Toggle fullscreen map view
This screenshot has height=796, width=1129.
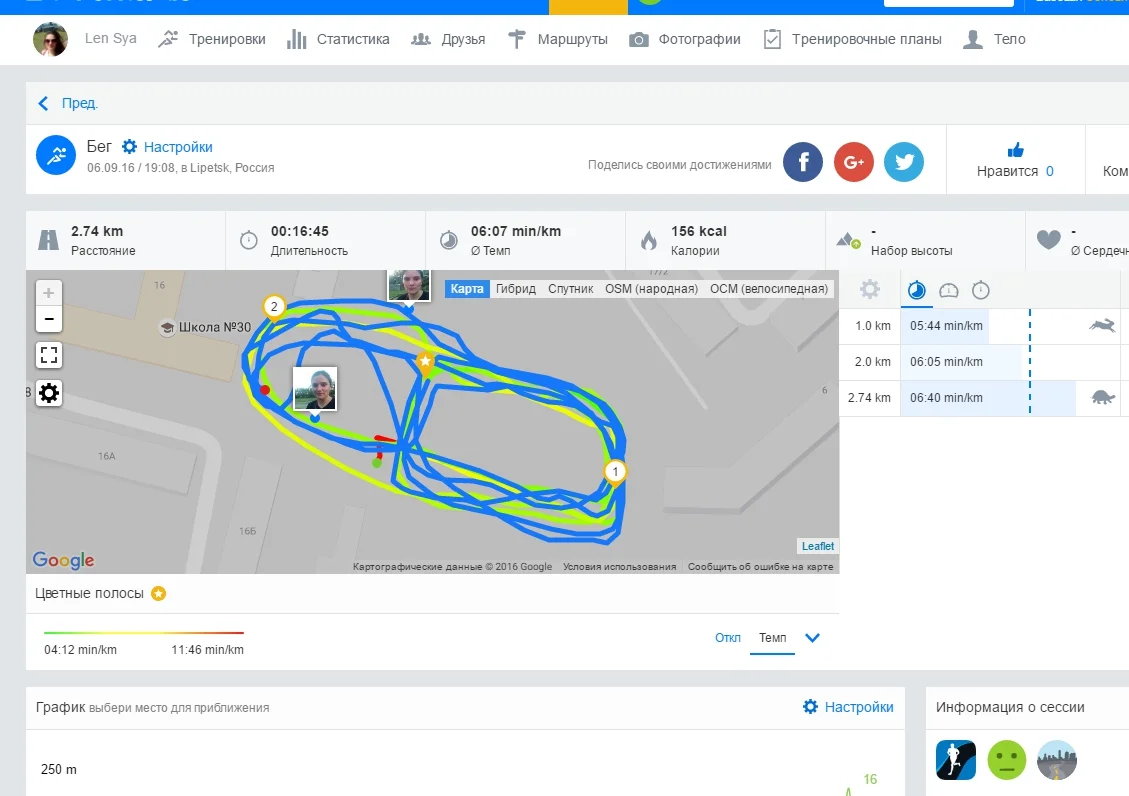pyautogui.click(x=49, y=355)
